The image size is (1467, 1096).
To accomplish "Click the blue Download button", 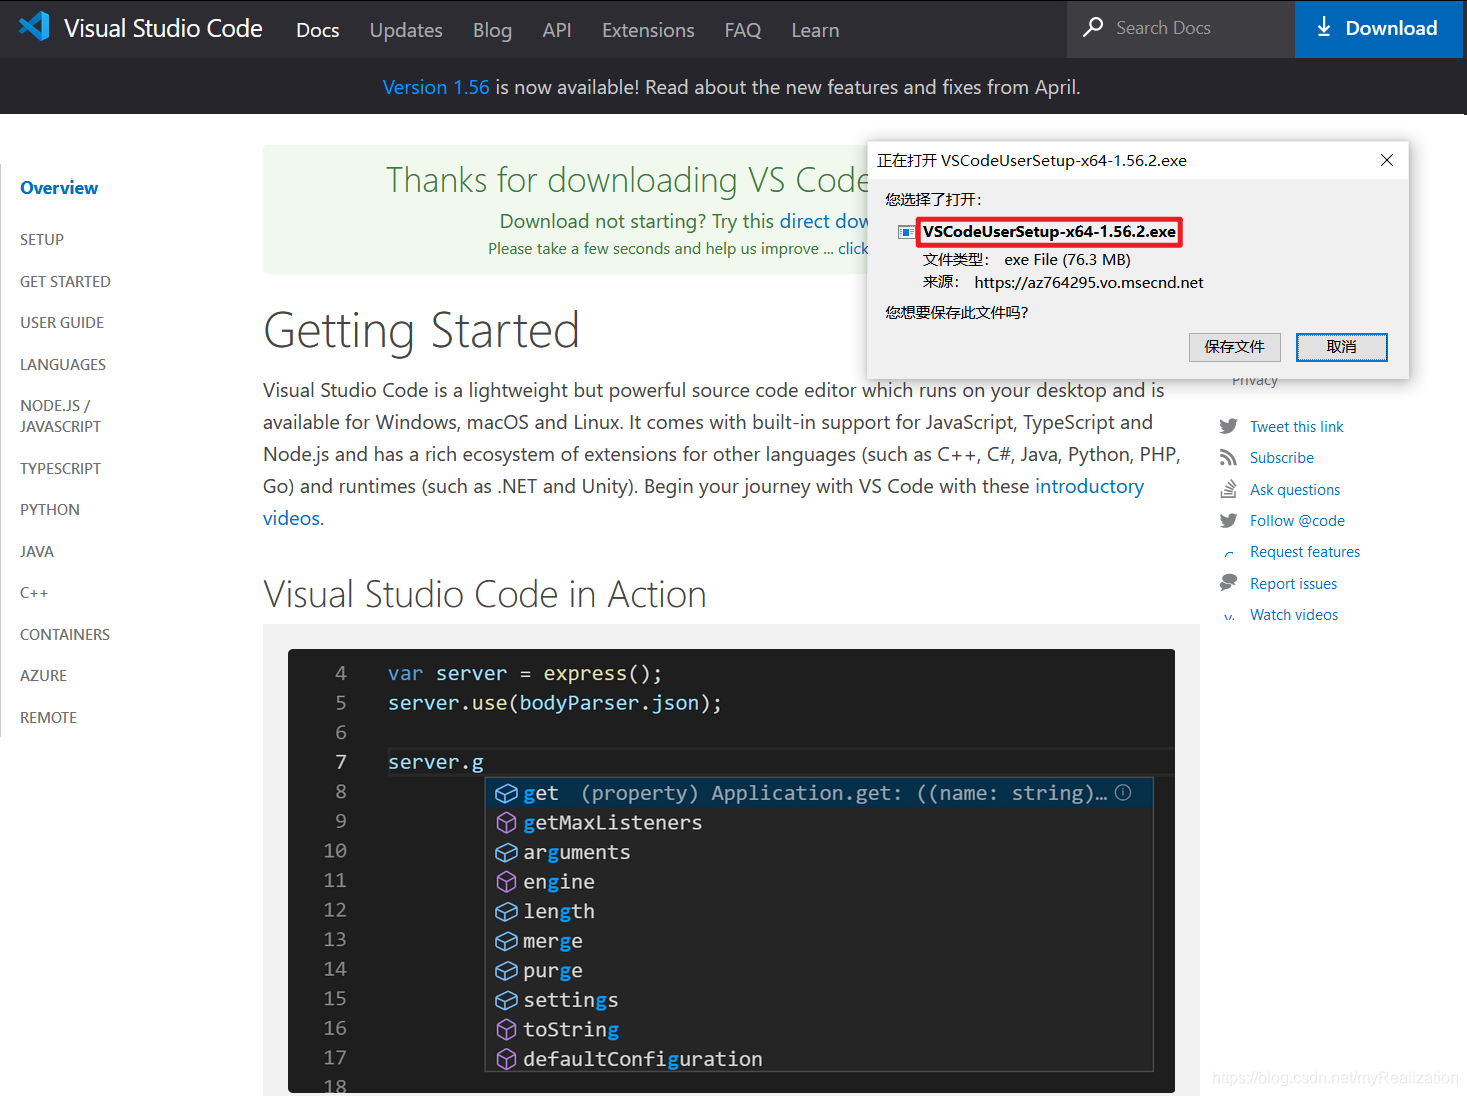I will 1379,28.
